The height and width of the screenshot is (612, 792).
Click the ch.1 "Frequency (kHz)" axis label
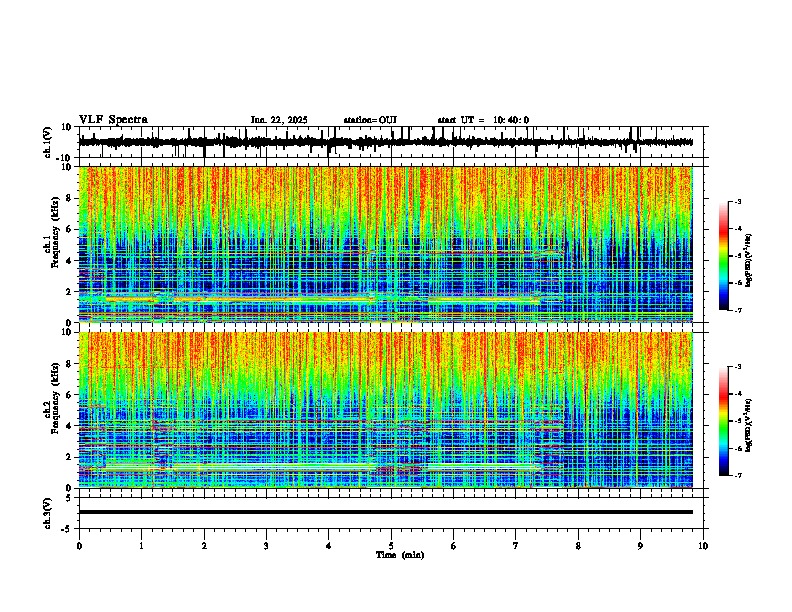[55, 233]
